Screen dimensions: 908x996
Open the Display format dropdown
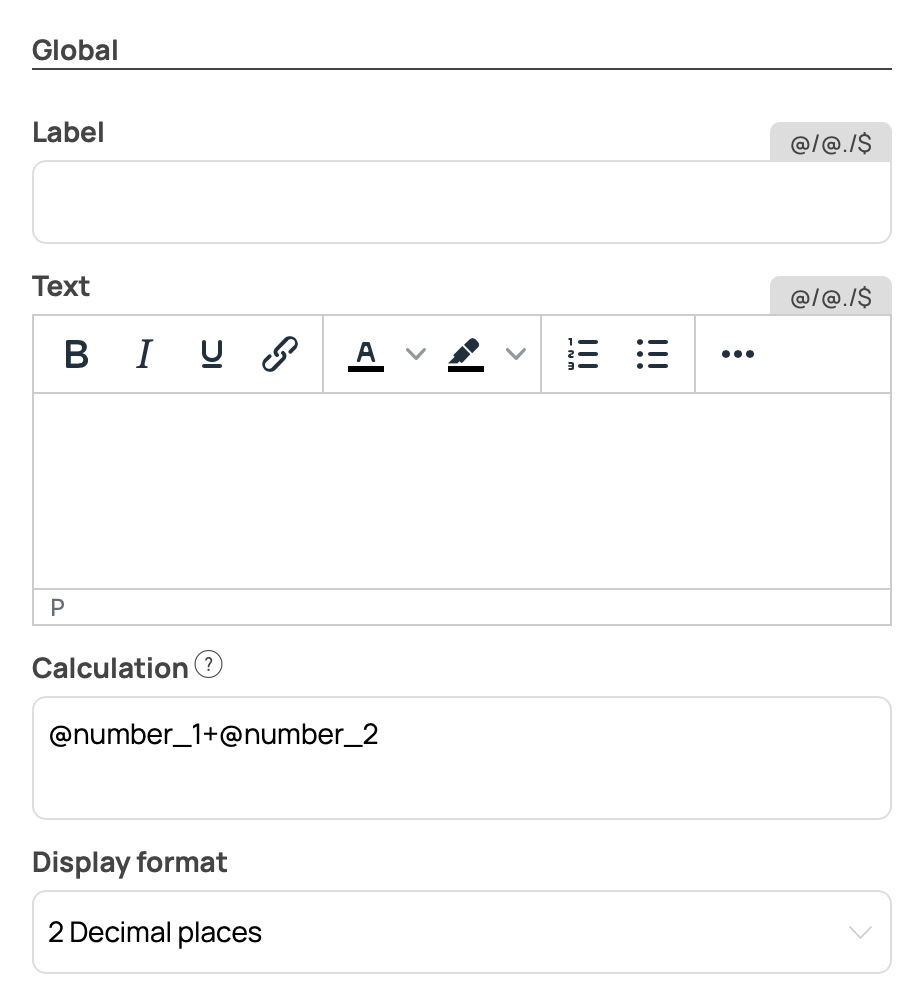[x=461, y=932]
